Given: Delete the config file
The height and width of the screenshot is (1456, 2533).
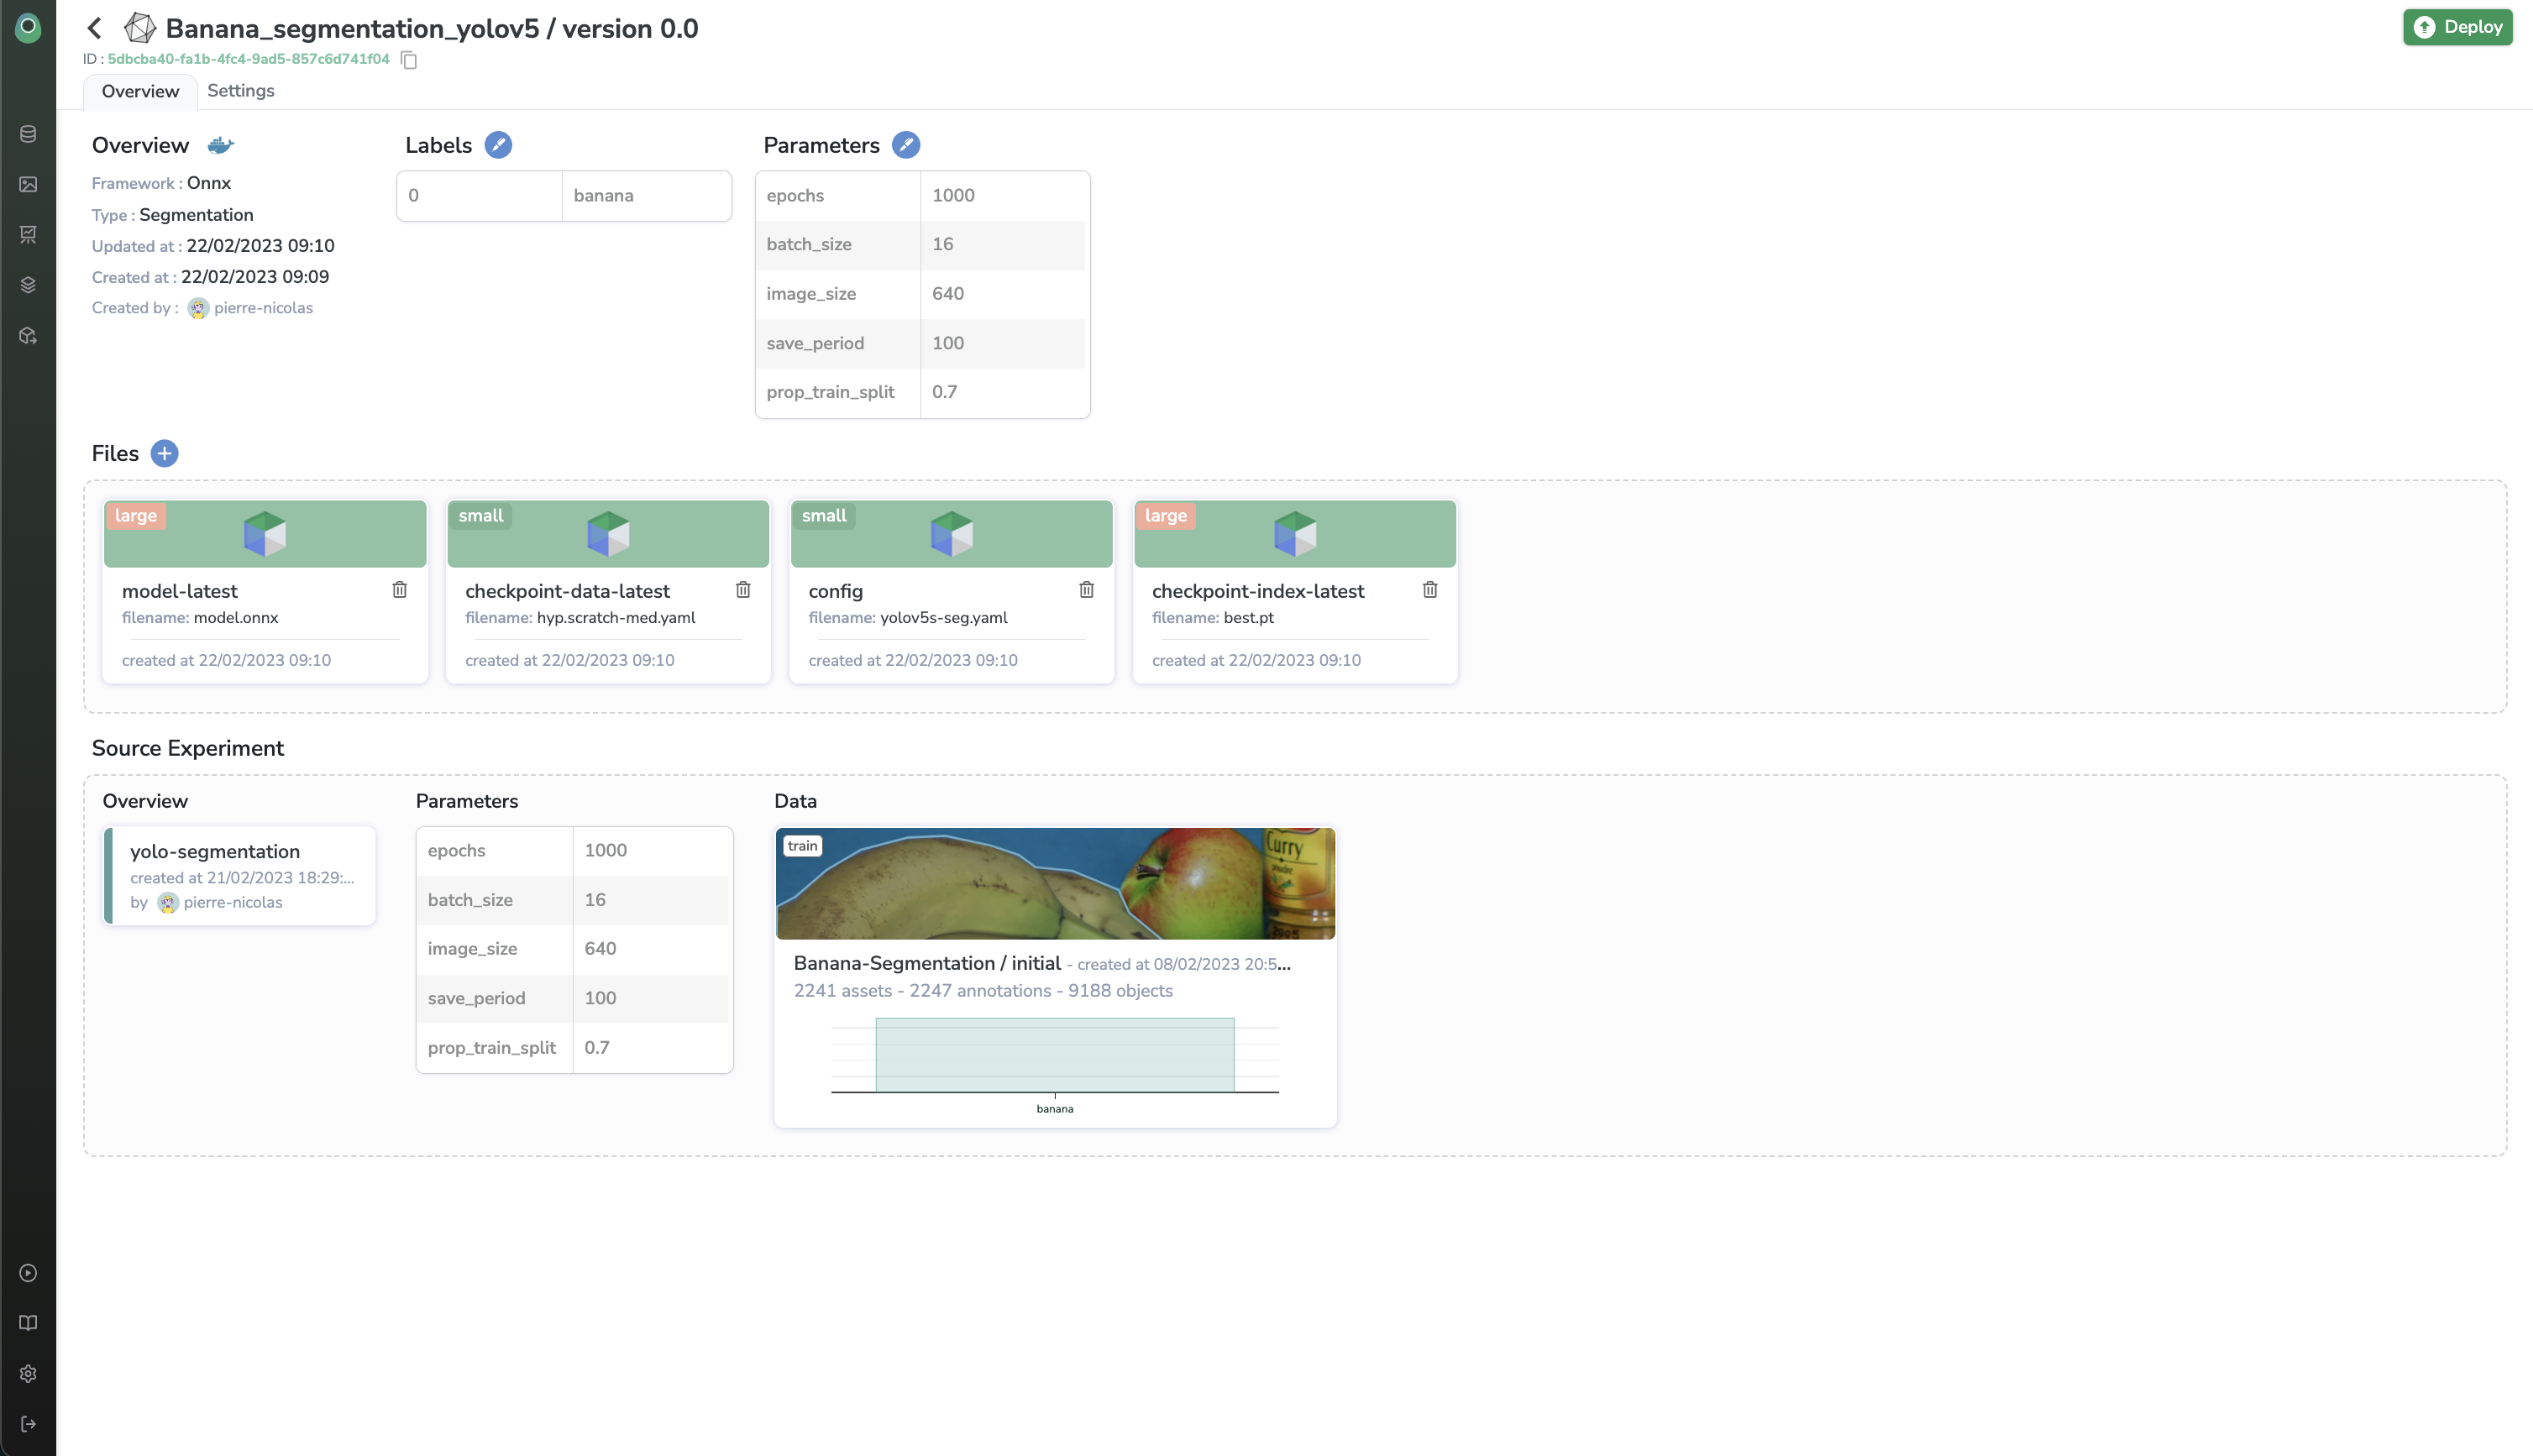Looking at the screenshot, I should (1086, 590).
